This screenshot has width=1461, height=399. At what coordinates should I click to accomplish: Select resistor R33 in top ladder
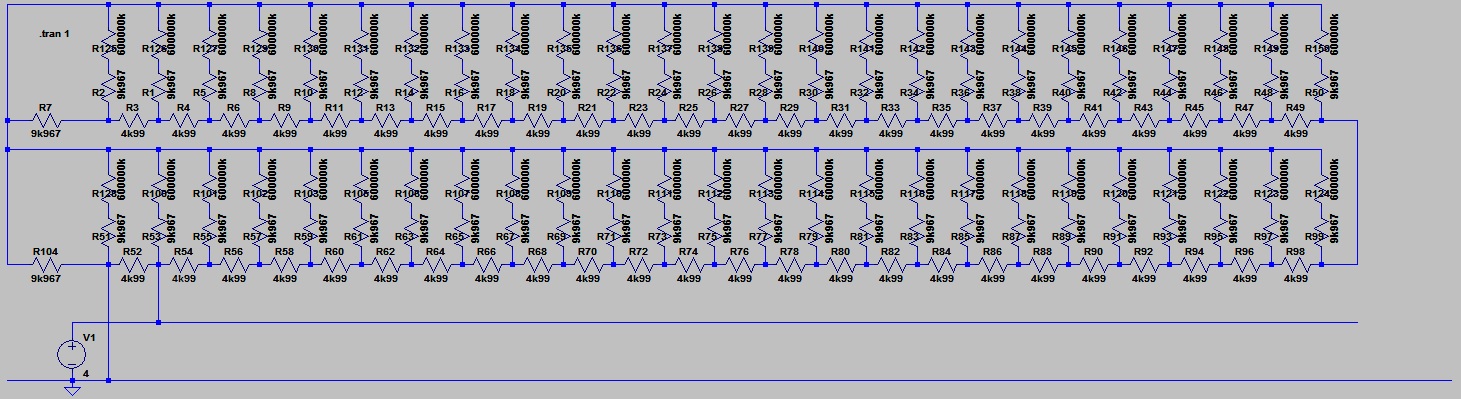891,121
